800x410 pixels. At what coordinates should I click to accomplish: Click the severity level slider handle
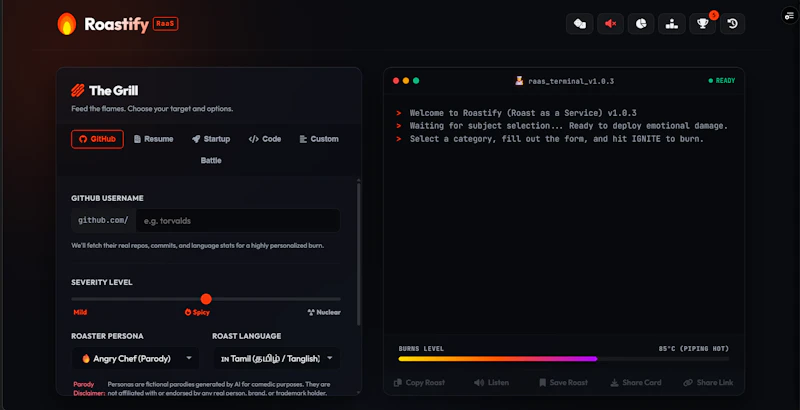[206, 299]
